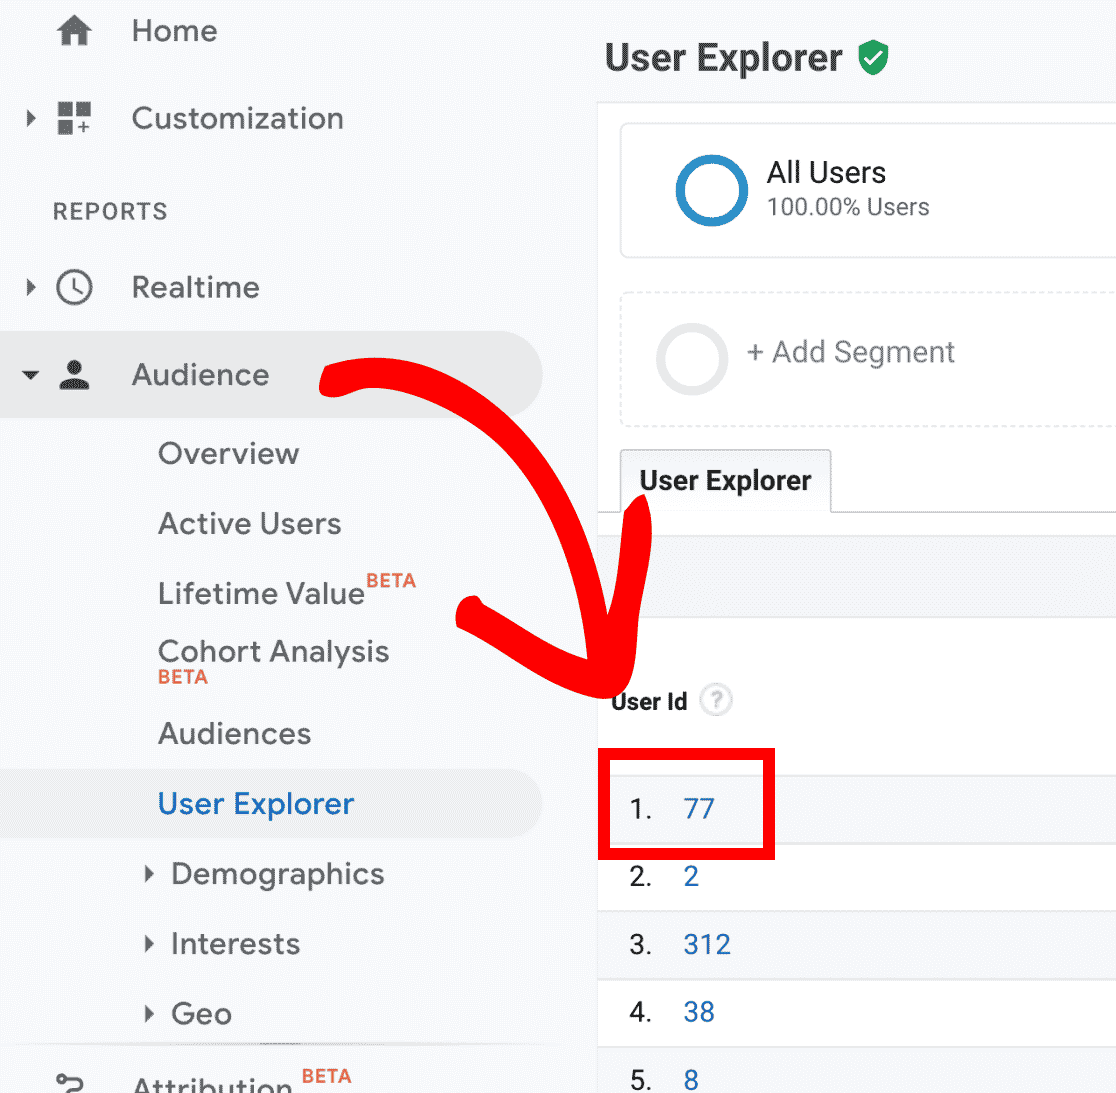Open the Interests submenu

point(236,944)
